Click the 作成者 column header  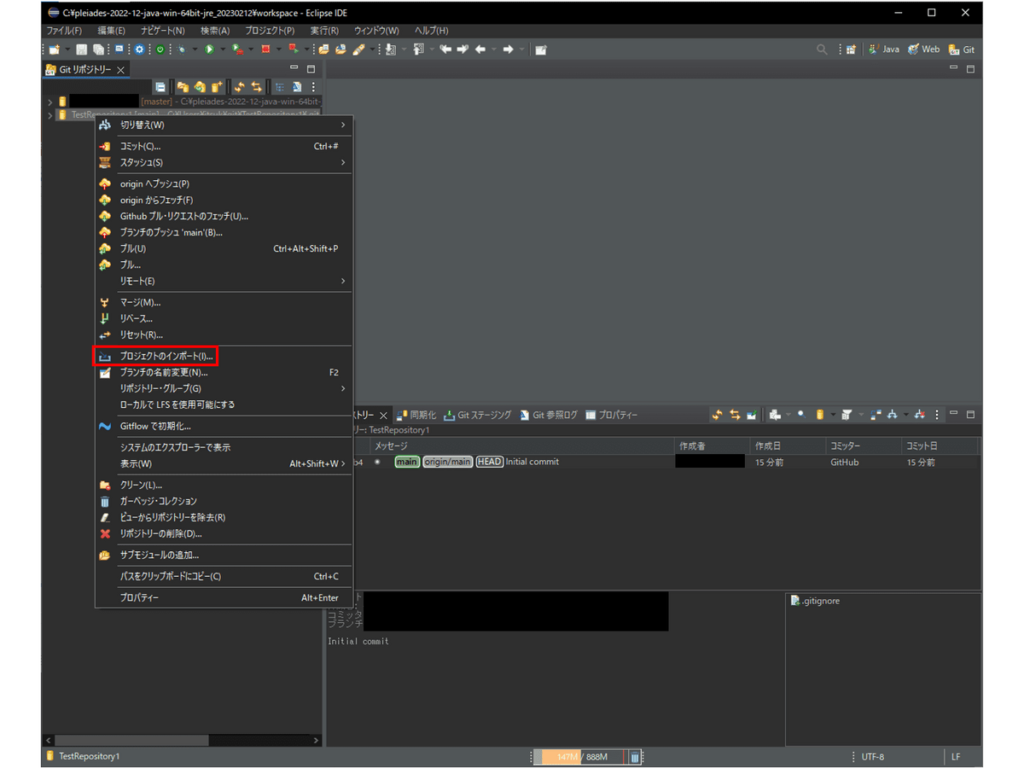coord(712,446)
